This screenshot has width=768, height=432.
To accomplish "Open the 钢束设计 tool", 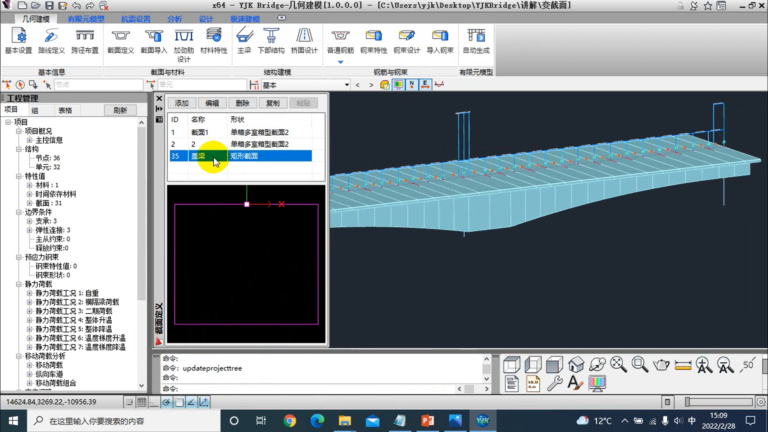I will pos(407,41).
